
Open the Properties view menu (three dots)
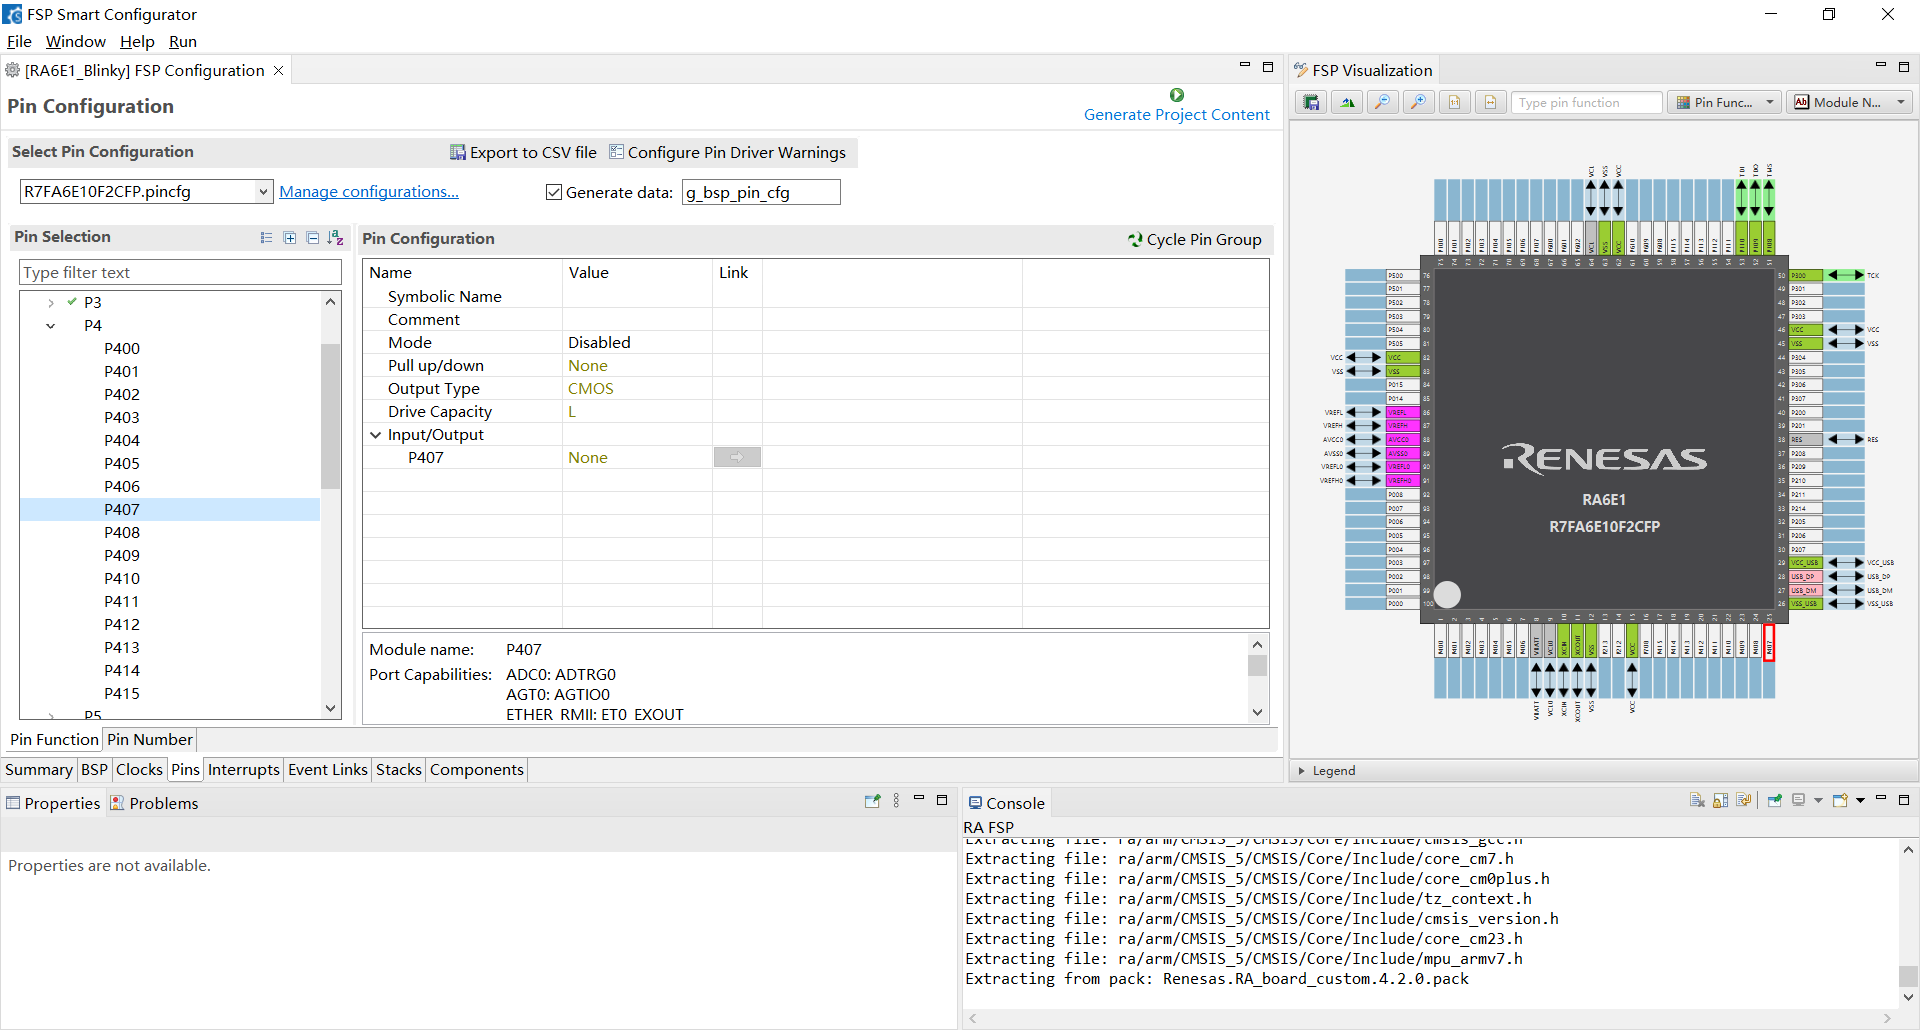click(896, 801)
